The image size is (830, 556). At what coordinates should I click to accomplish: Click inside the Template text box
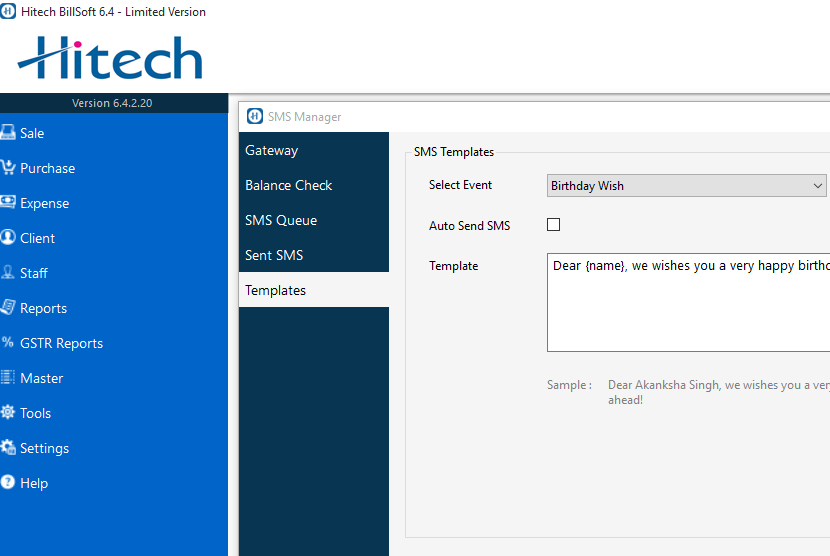click(688, 310)
